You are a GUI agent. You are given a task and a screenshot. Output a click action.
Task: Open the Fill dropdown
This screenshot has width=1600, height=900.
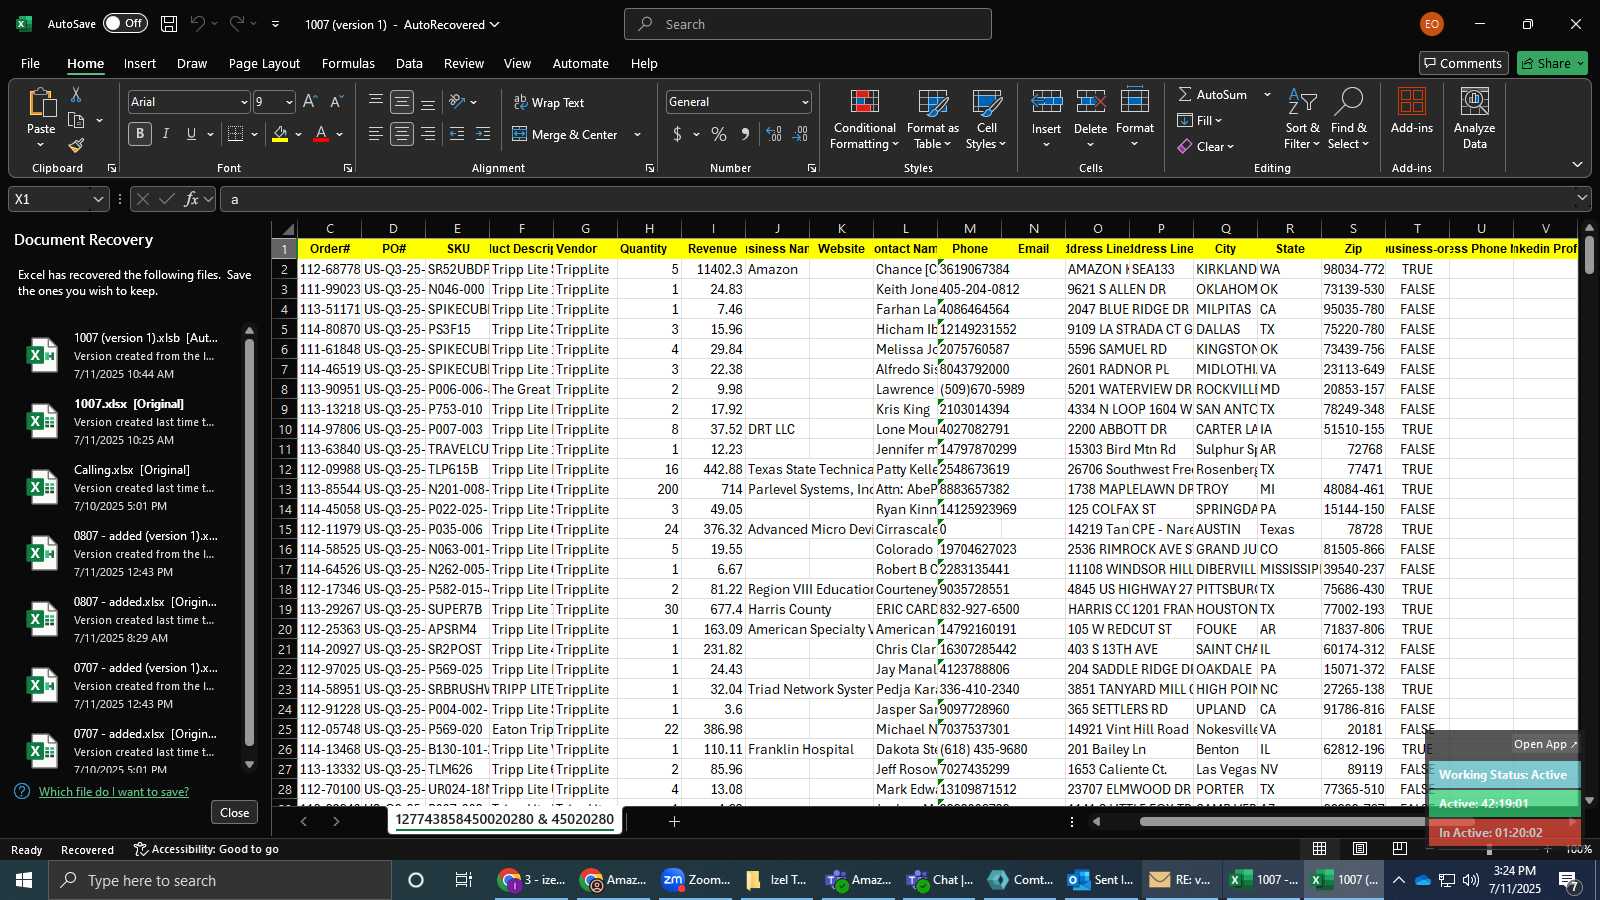point(1200,120)
